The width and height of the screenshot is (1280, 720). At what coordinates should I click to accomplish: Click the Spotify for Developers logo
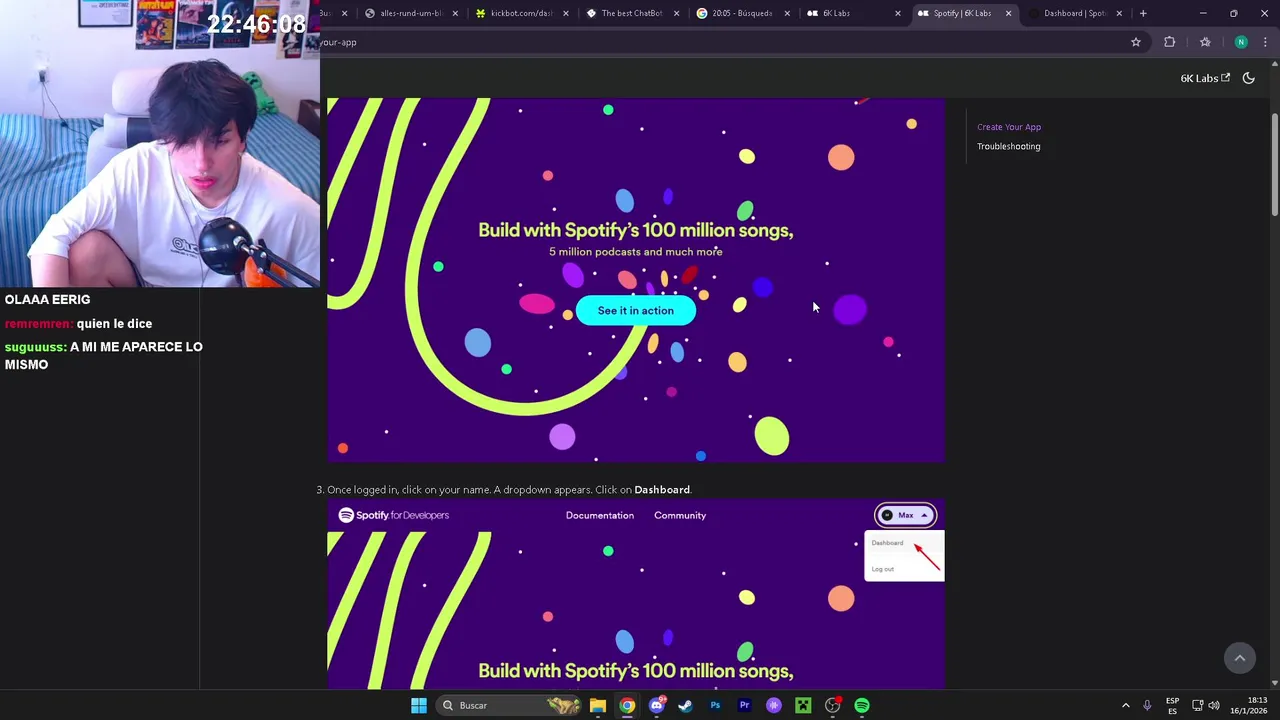[x=394, y=515]
